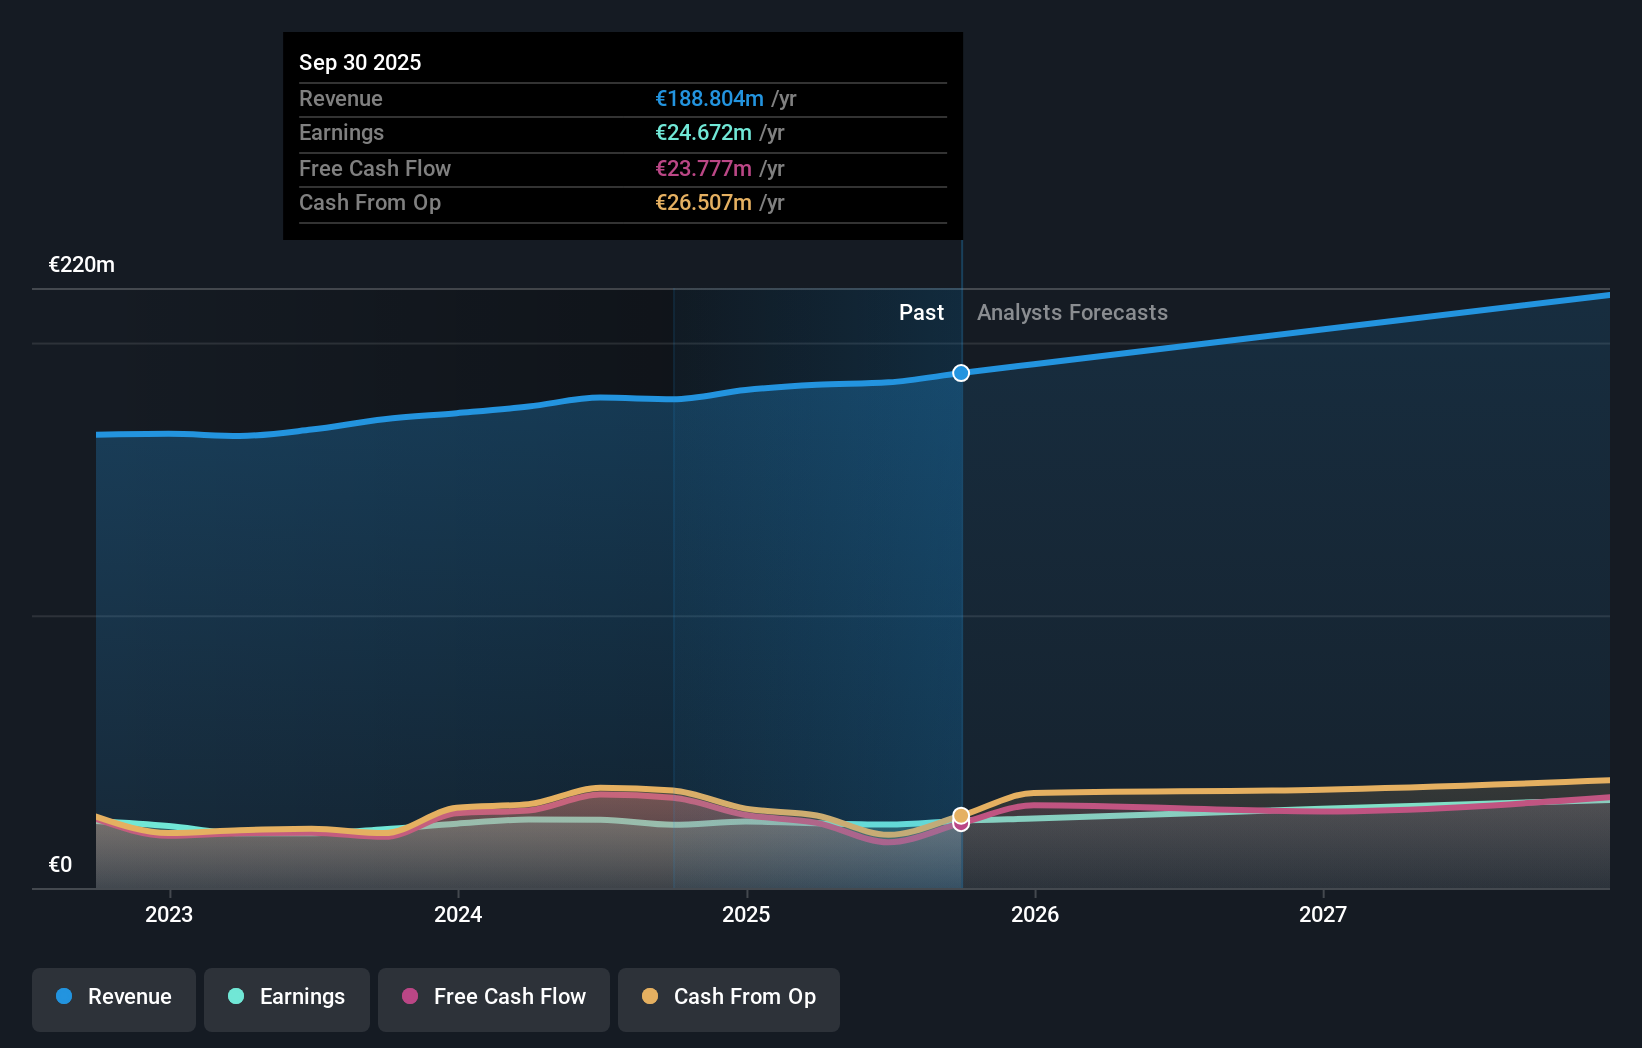
Task: Toggle the Revenue series visibility
Action: [113, 997]
